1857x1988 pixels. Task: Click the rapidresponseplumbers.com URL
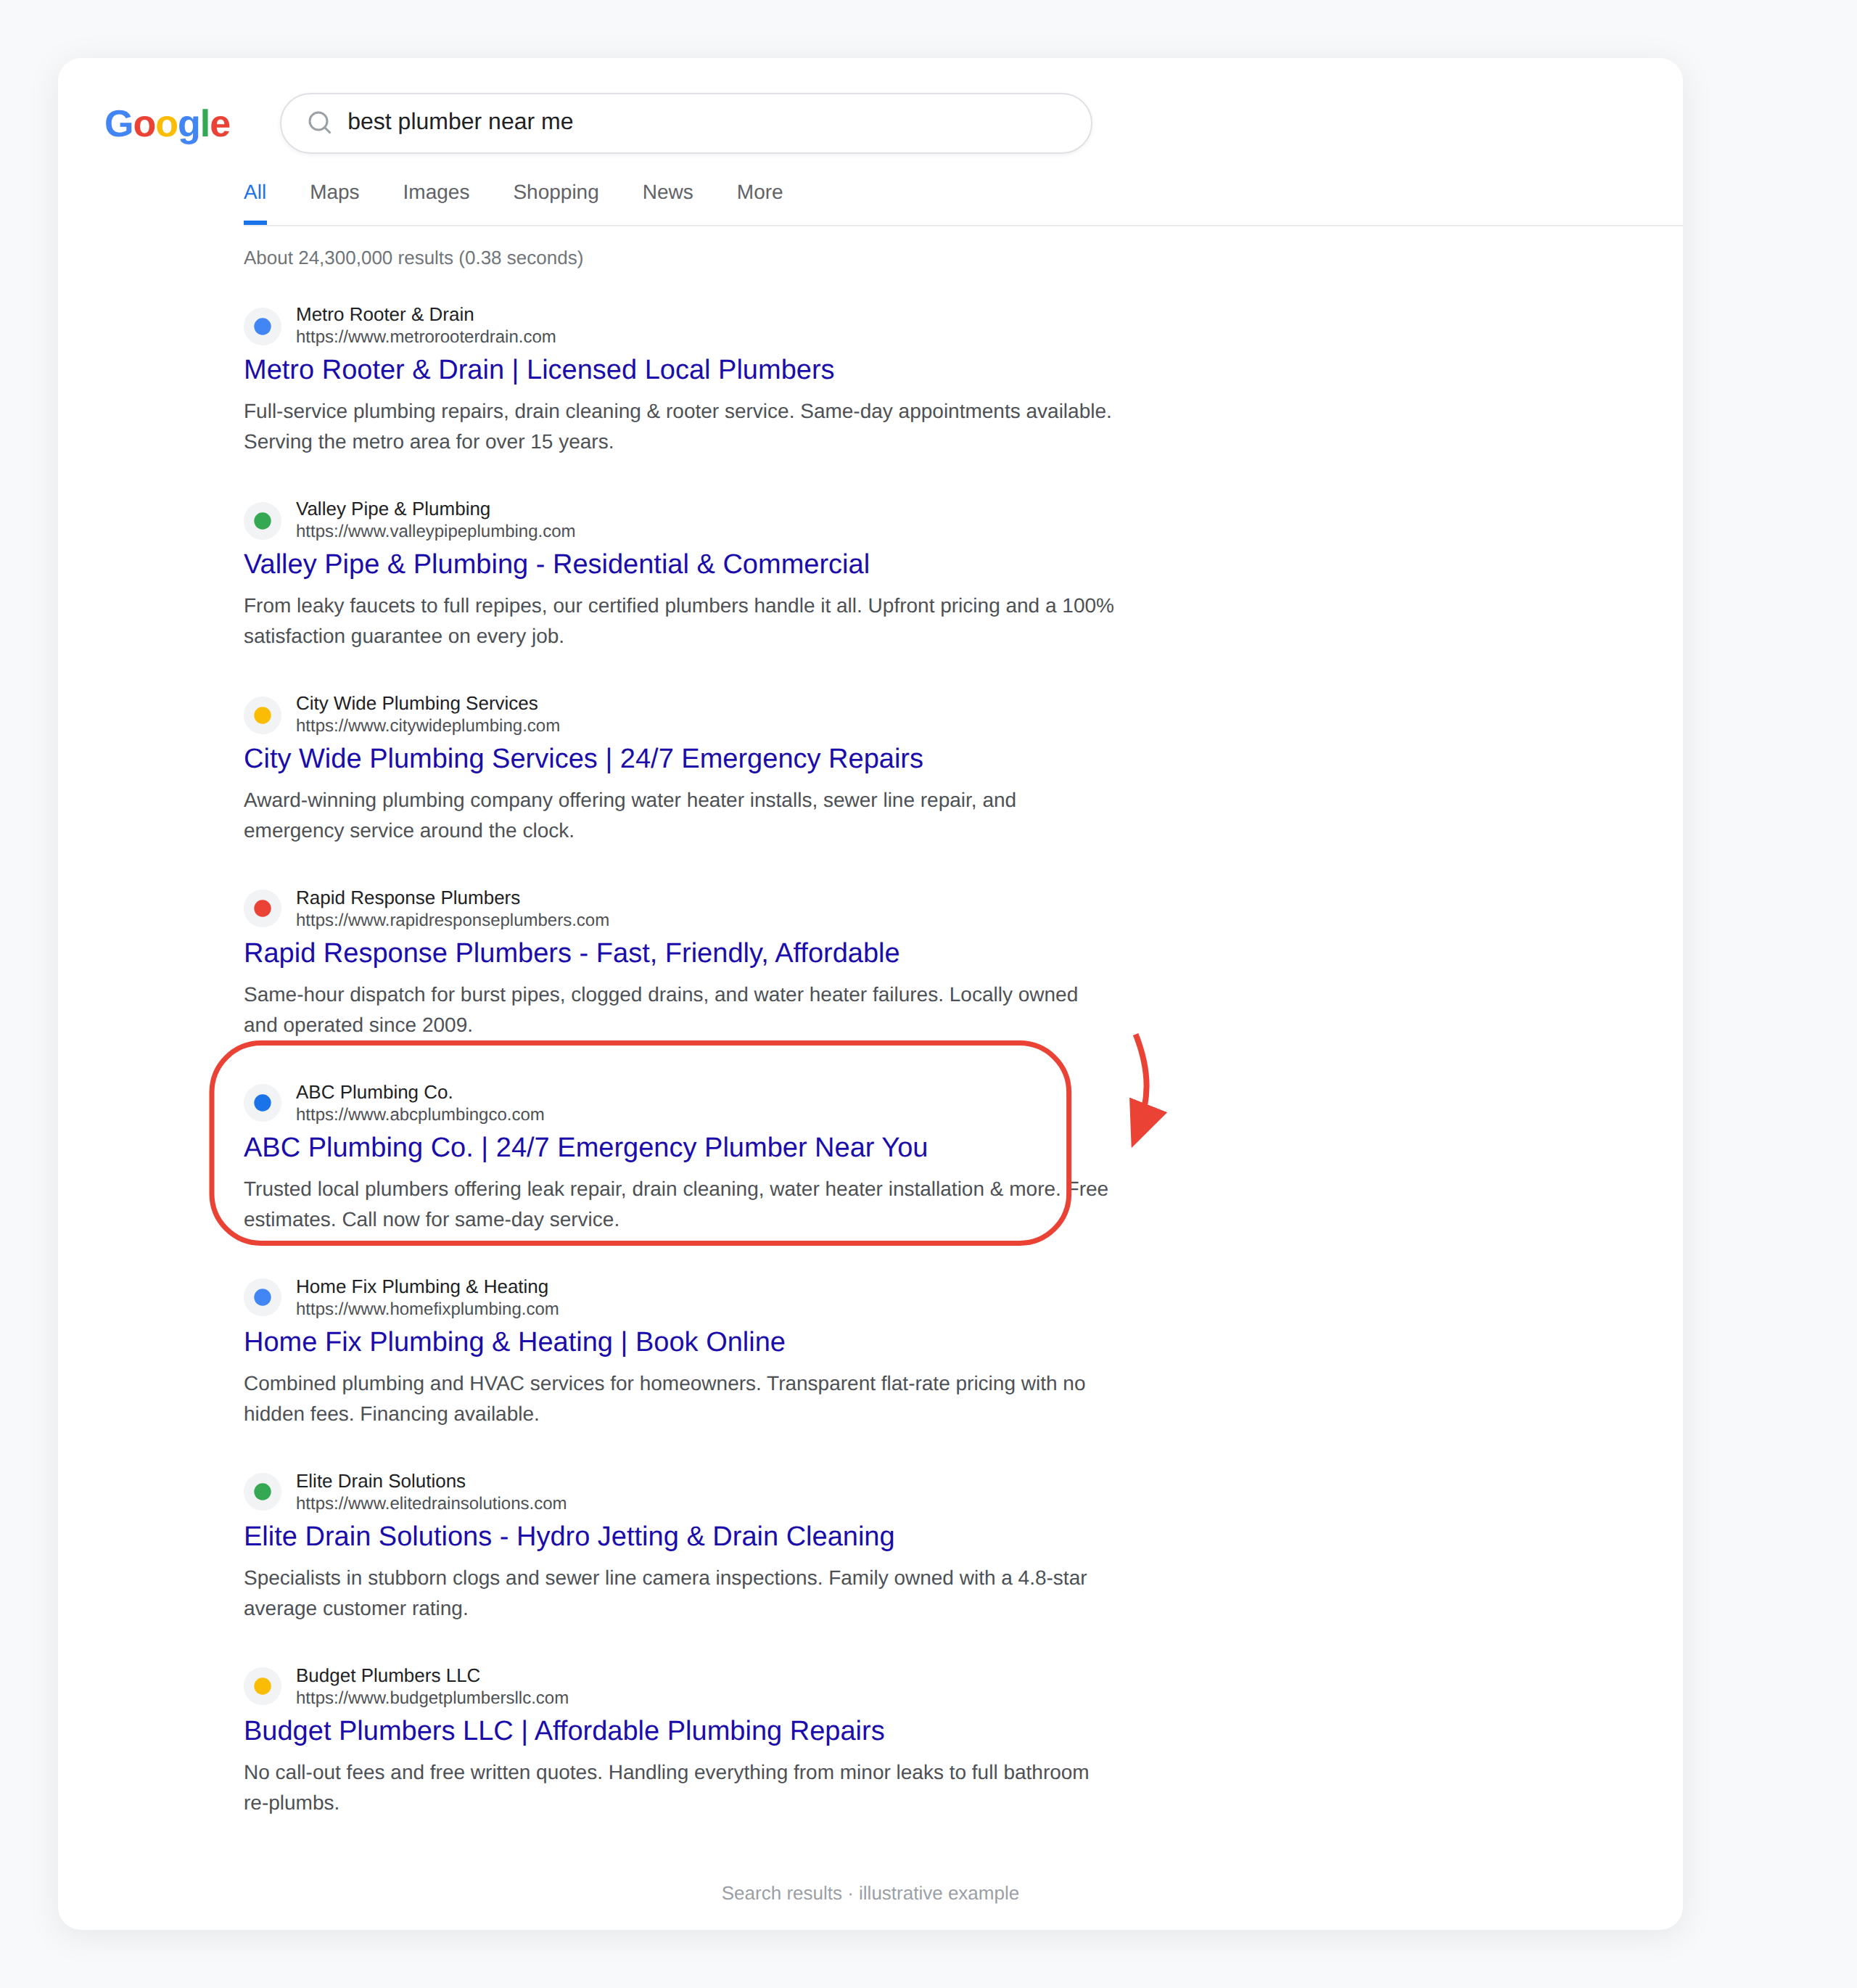click(x=452, y=920)
